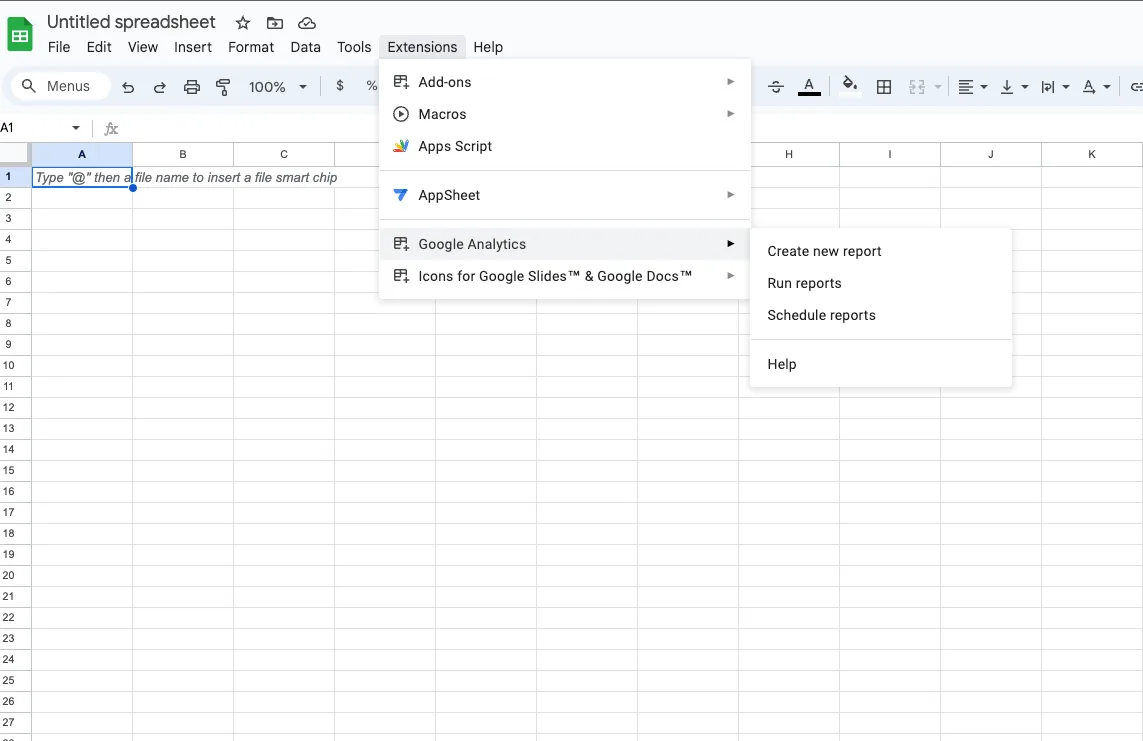
Task: Expand text wrapping dropdown arrow
Action: pos(1066,87)
